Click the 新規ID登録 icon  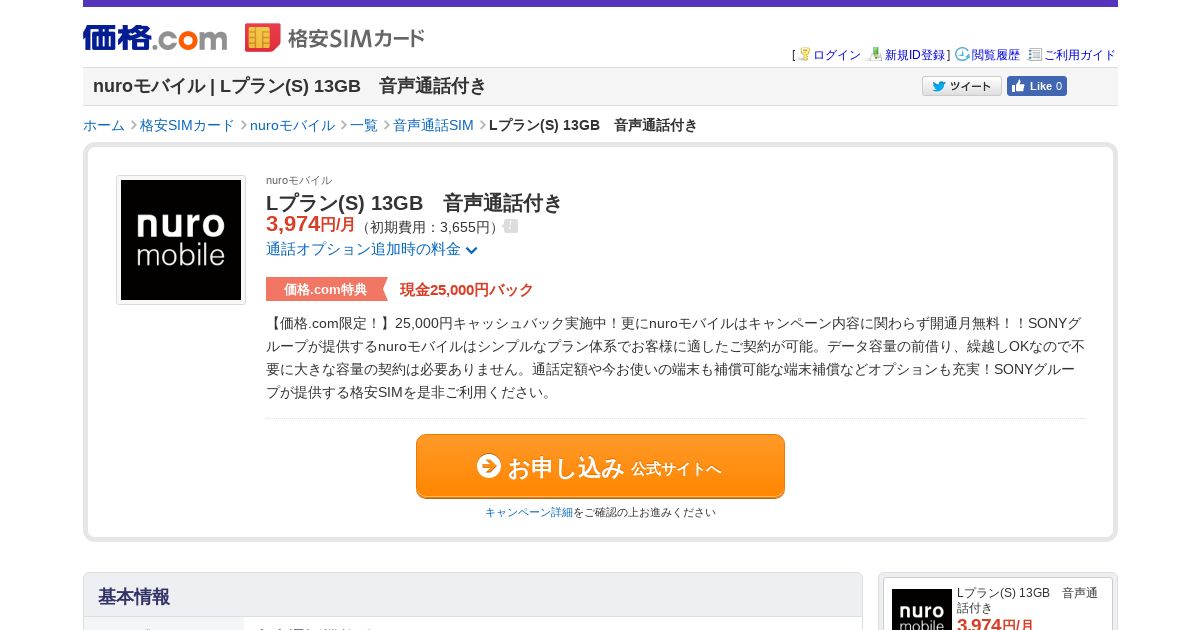pyautogui.click(x=876, y=54)
